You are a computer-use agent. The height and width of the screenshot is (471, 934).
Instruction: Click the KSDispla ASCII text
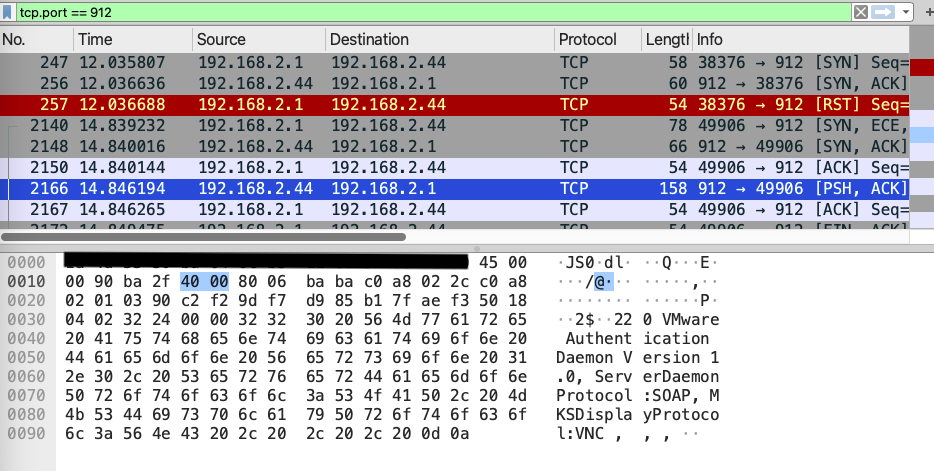[x=594, y=415]
